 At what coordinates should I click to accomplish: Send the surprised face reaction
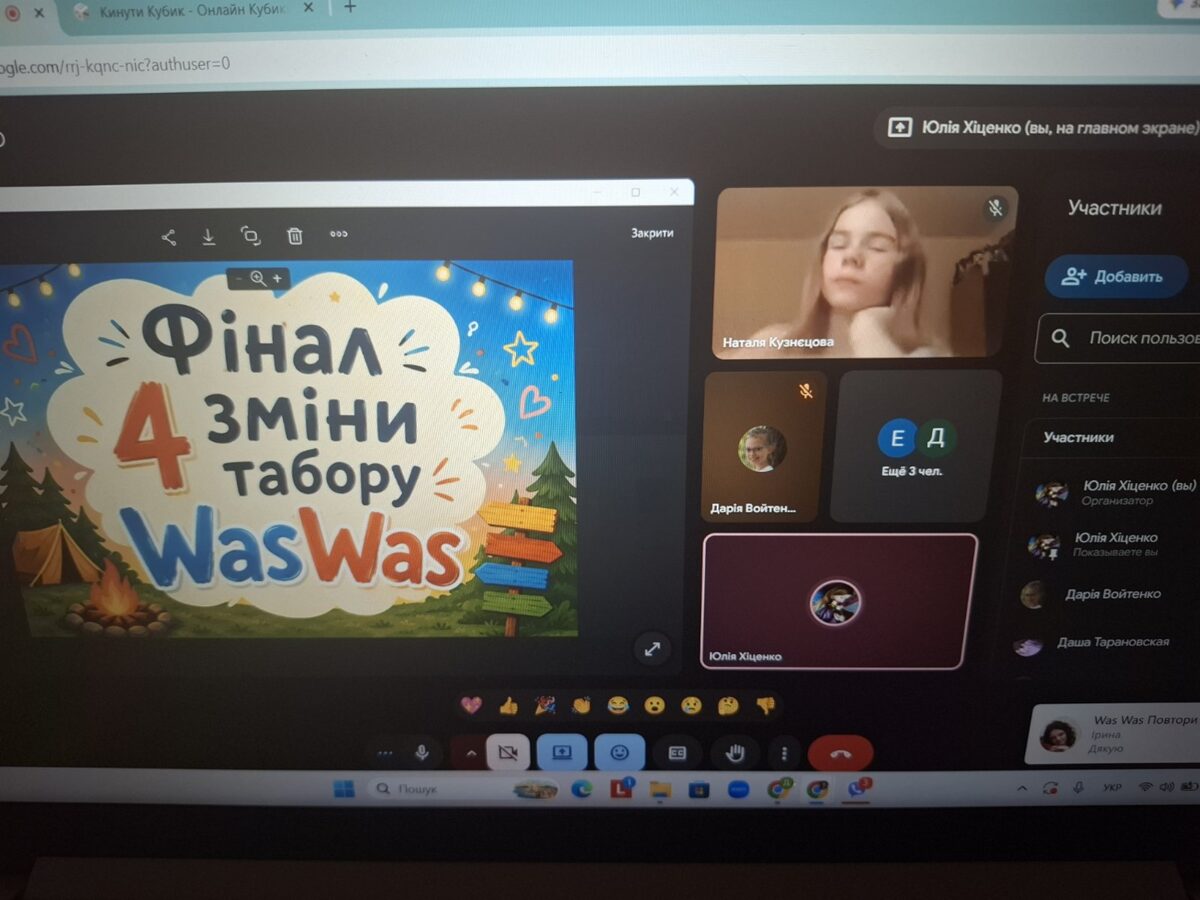click(654, 705)
